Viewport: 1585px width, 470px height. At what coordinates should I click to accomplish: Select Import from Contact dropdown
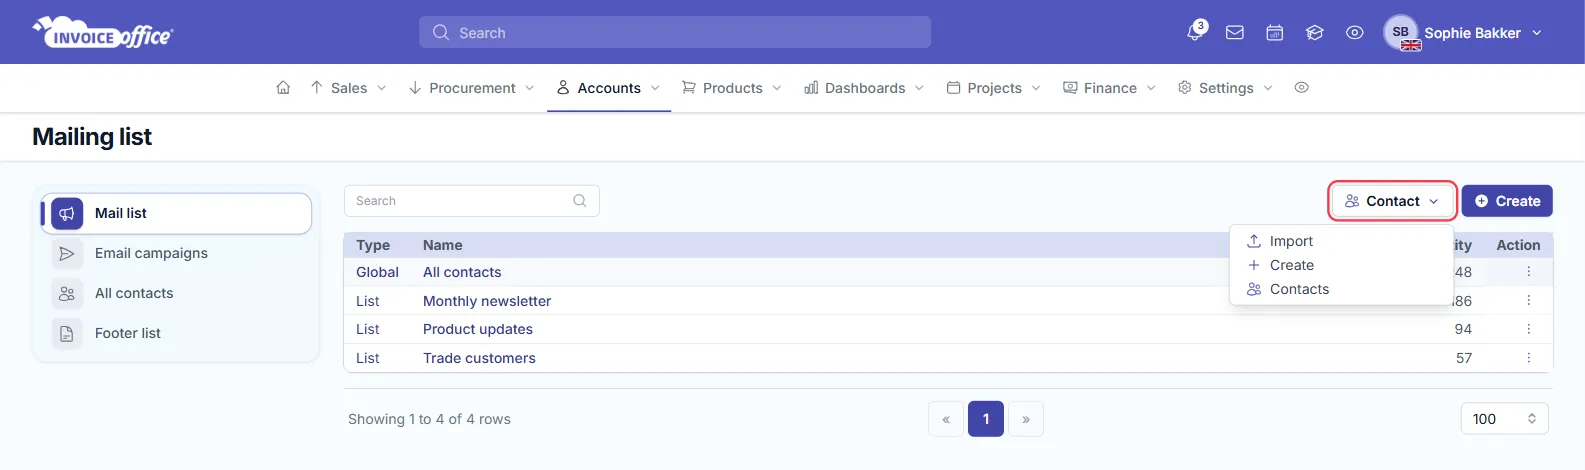click(1341, 241)
